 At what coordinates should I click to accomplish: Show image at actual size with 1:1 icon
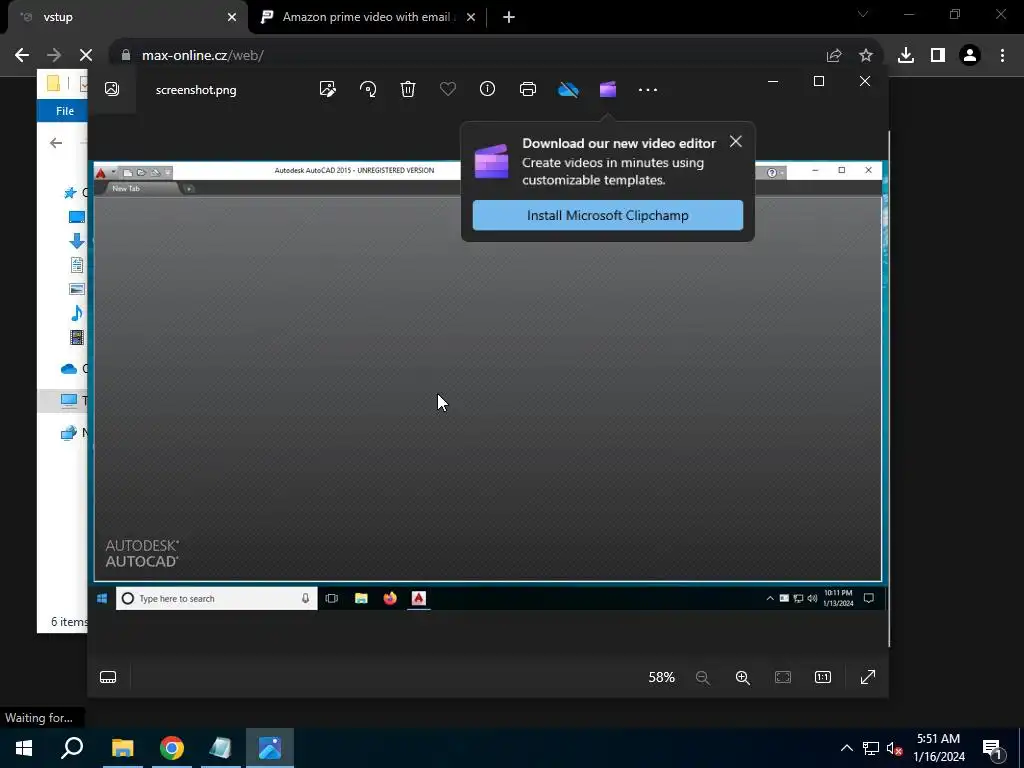tap(823, 677)
